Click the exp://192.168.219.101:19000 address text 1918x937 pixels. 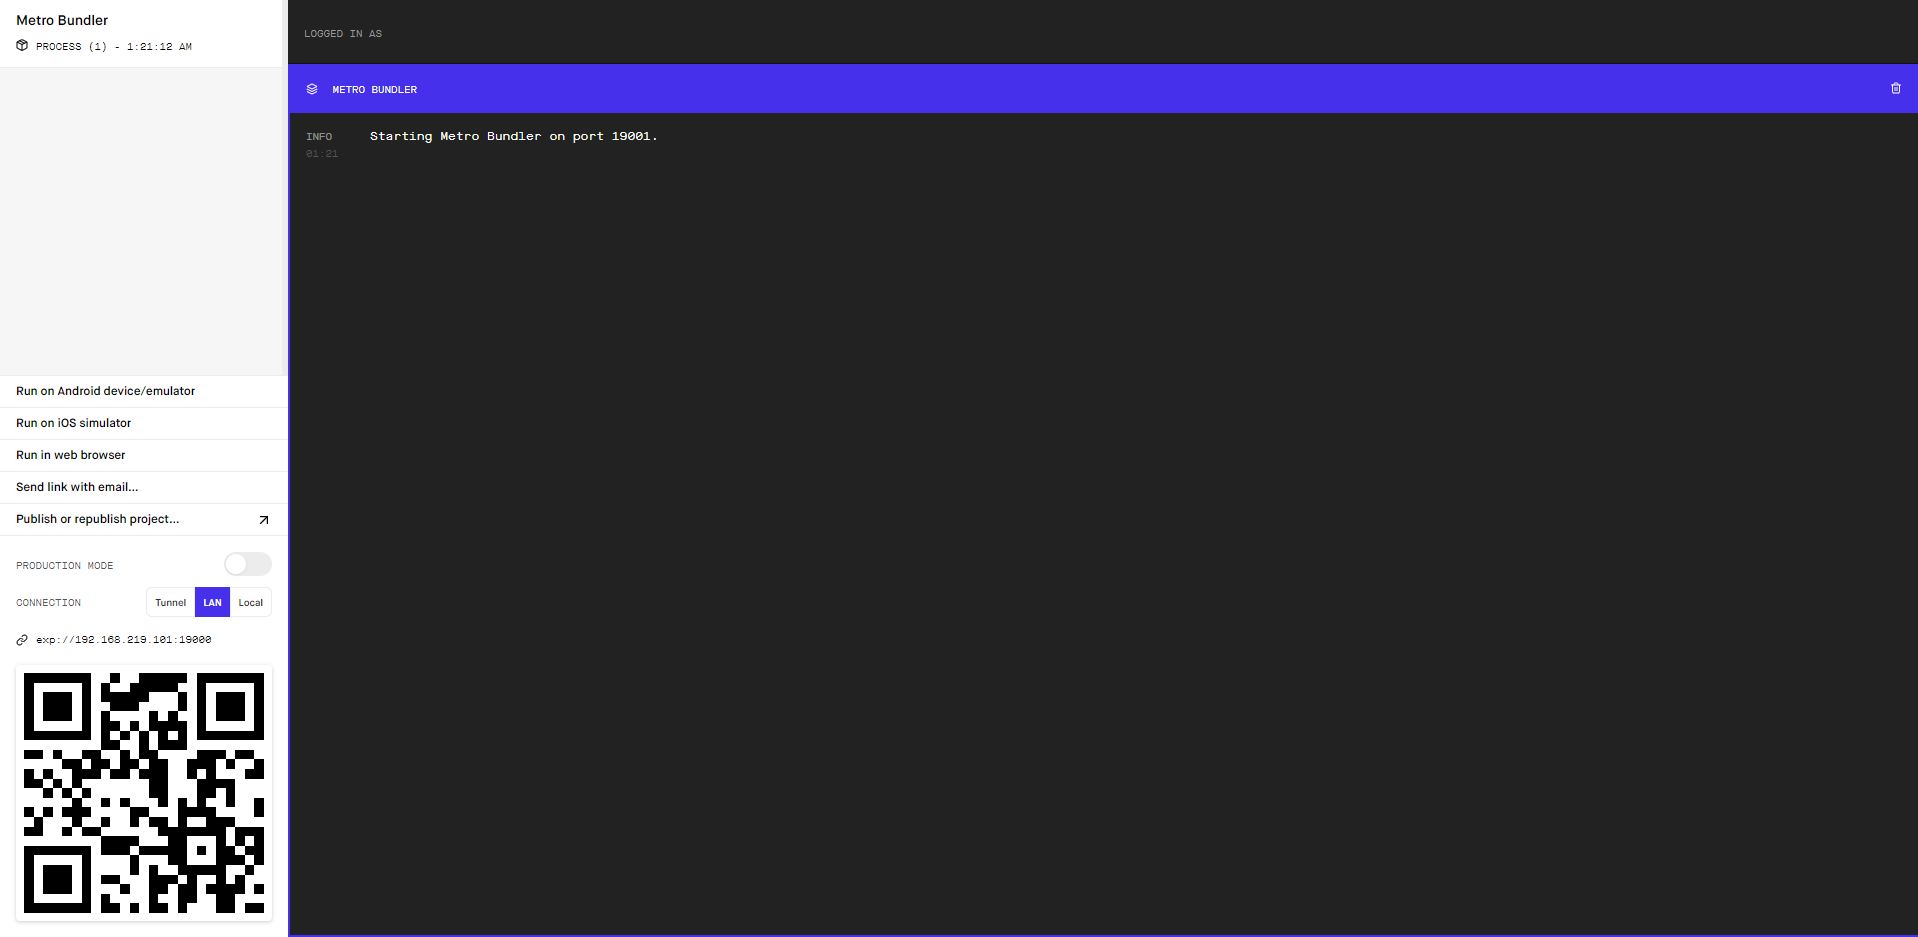[124, 640]
